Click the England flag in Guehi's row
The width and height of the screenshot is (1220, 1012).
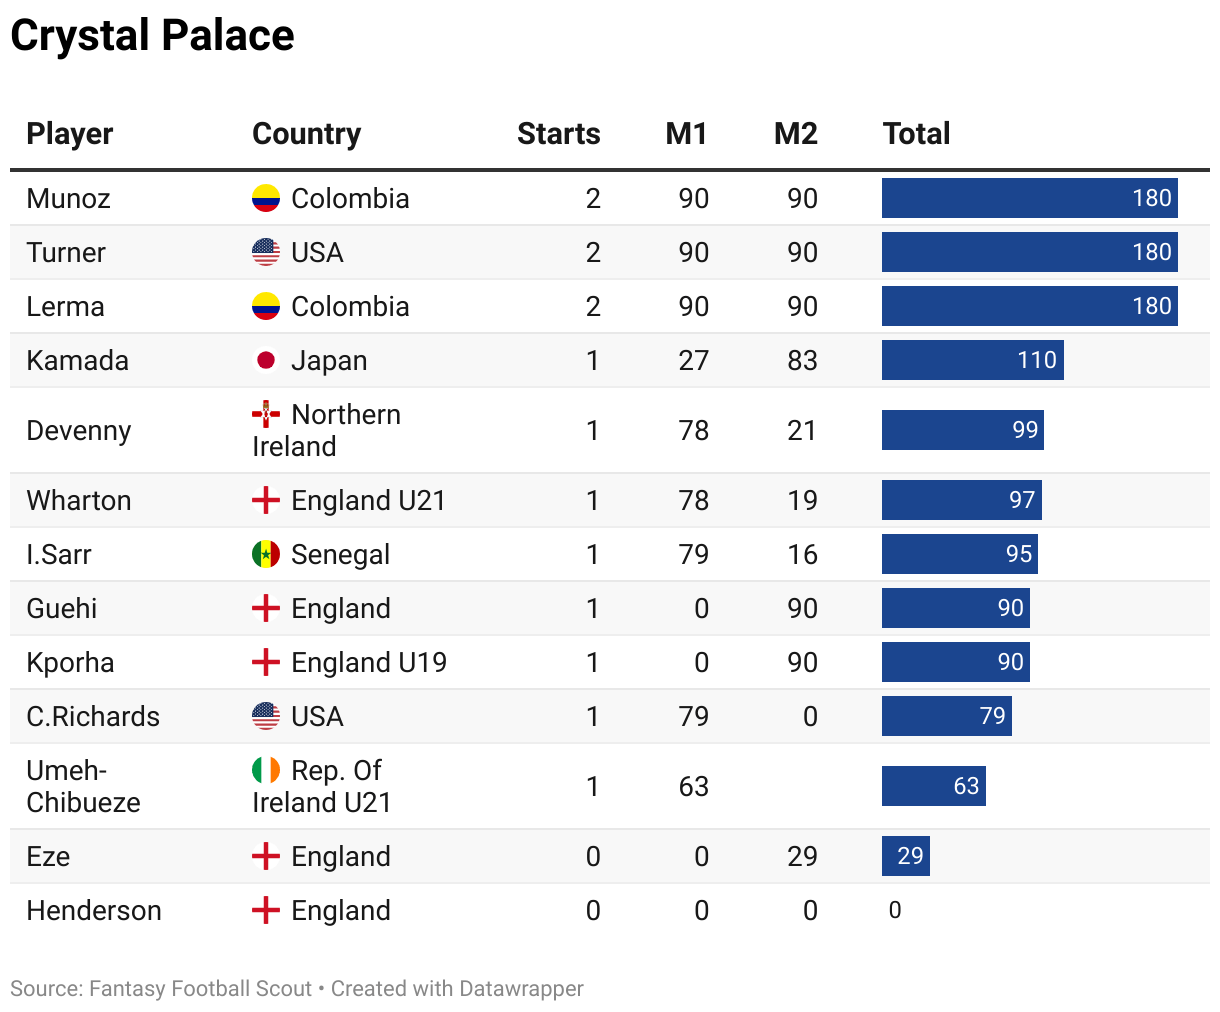click(x=265, y=608)
